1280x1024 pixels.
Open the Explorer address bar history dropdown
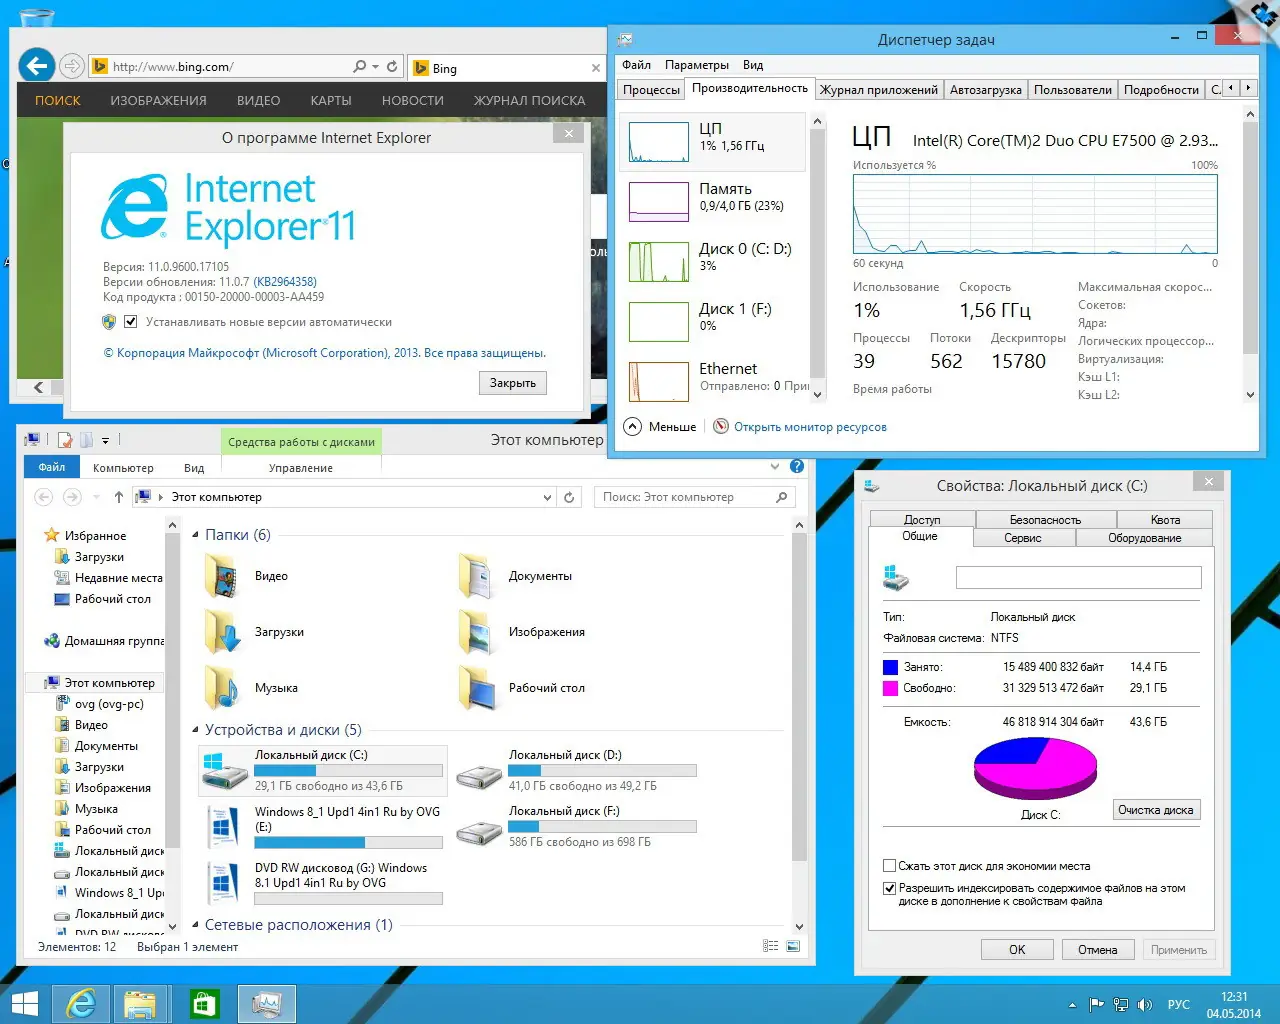click(547, 497)
